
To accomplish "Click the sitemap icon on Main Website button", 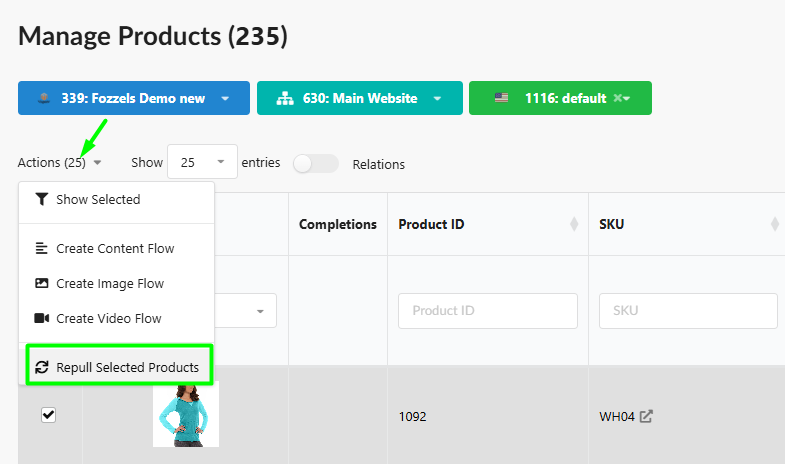I will 285,98.
